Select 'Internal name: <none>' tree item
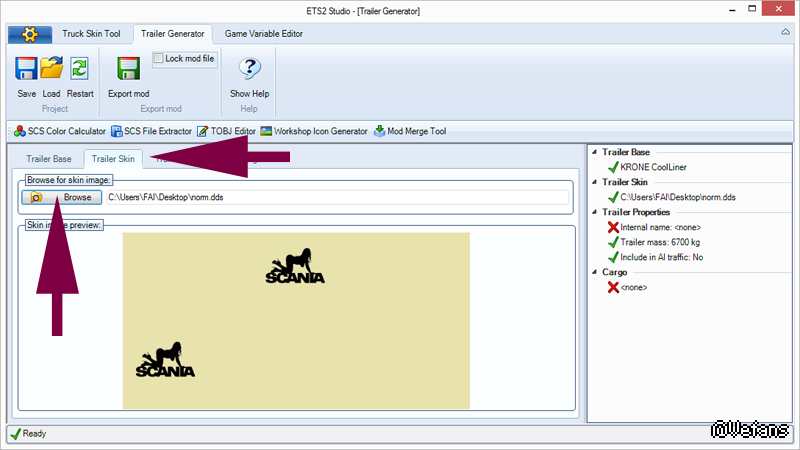The width and height of the screenshot is (800, 450). (x=661, y=228)
